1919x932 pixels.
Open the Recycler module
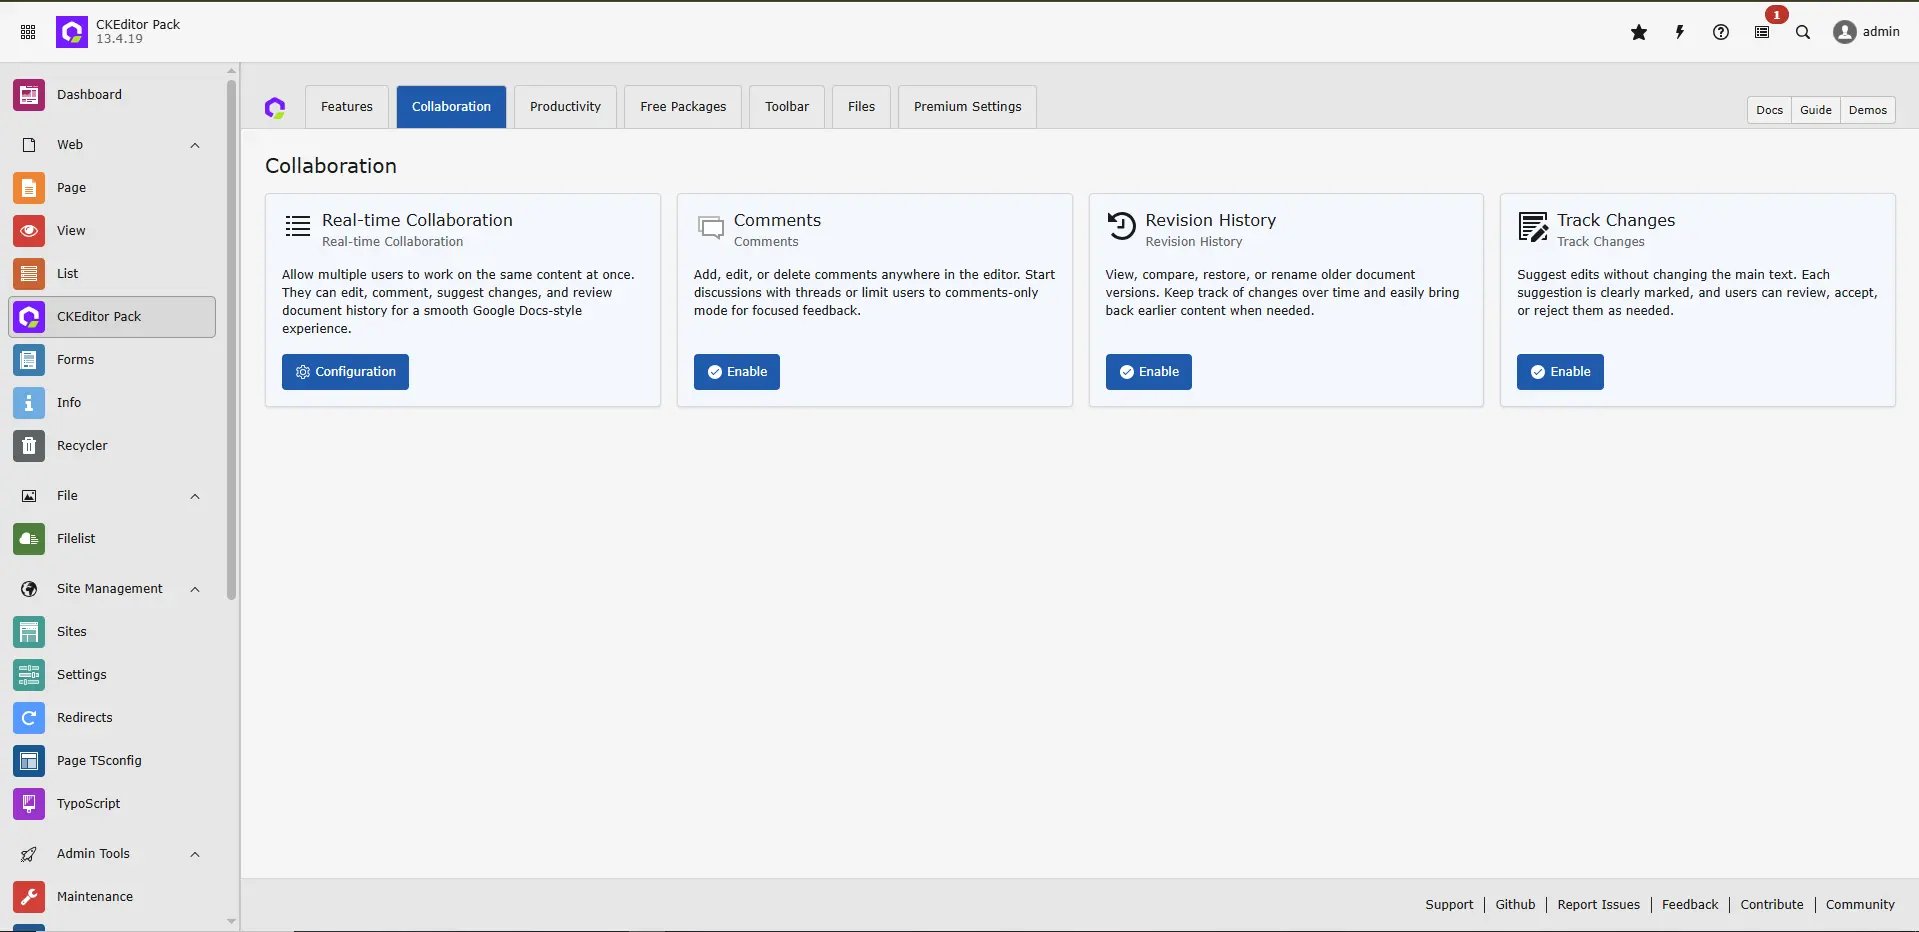pyautogui.click(x=112, y=446)
